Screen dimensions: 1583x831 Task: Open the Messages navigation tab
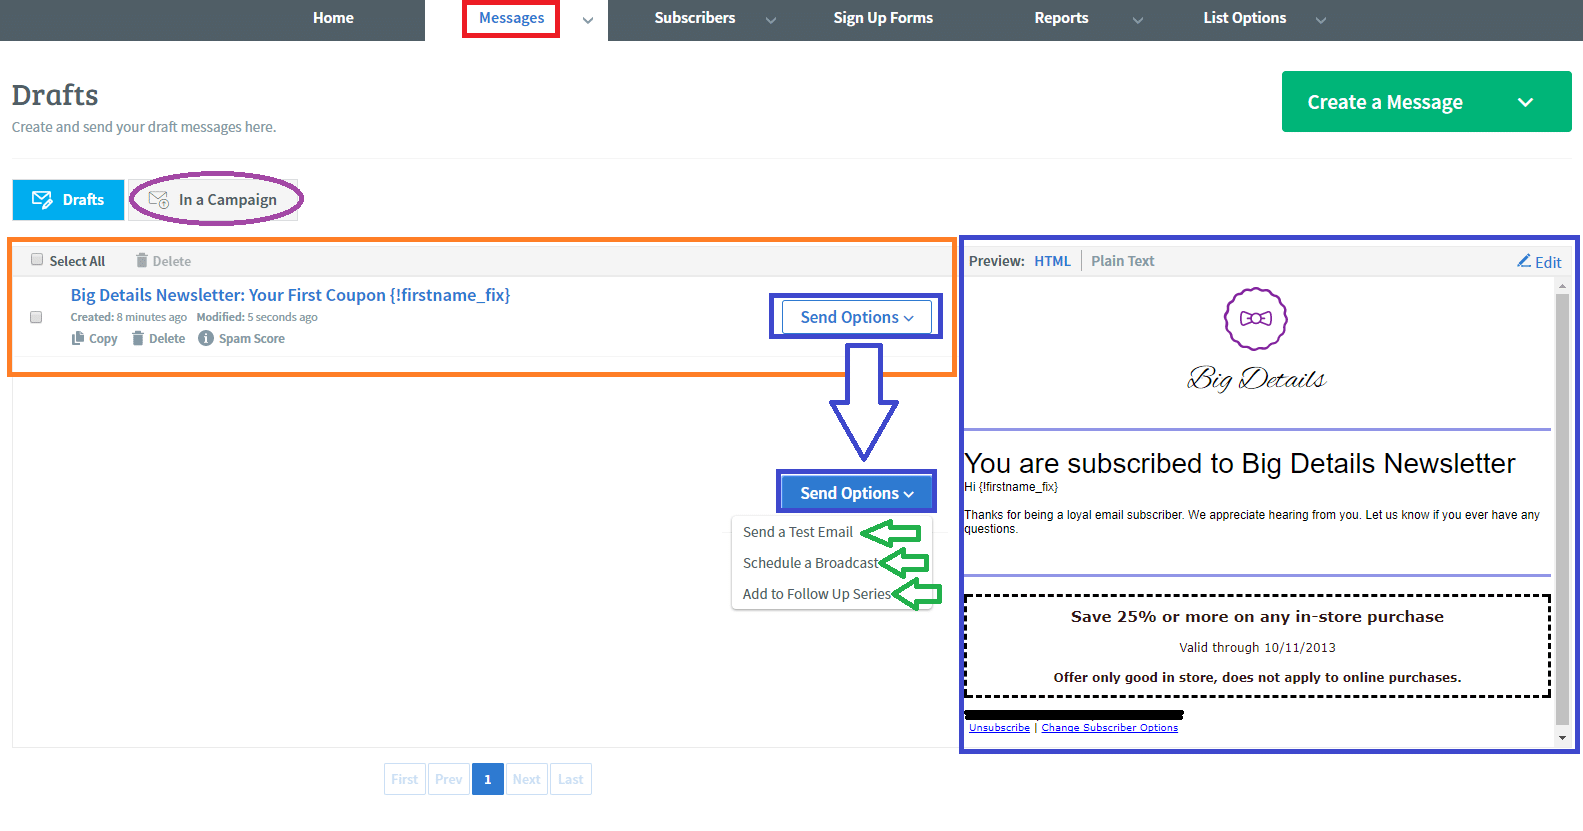[x=511, y=18]
